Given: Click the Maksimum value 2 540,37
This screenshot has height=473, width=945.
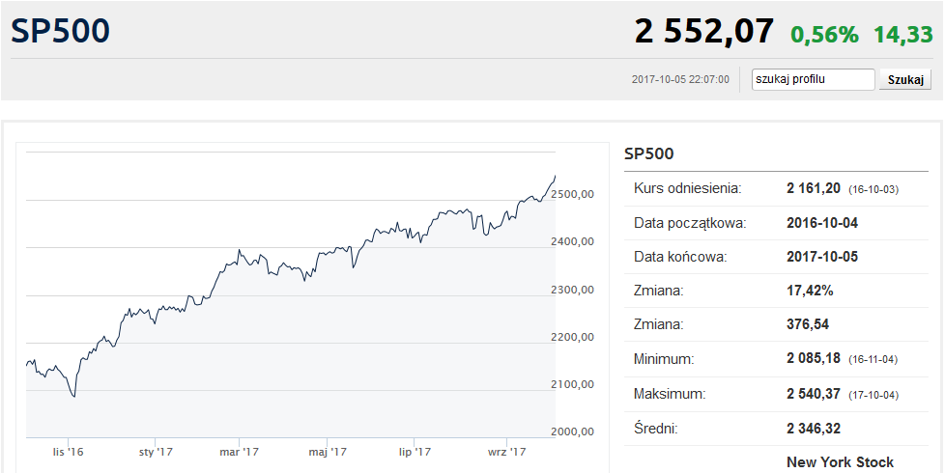Looking at the screenshot, I should pos(814,394).
